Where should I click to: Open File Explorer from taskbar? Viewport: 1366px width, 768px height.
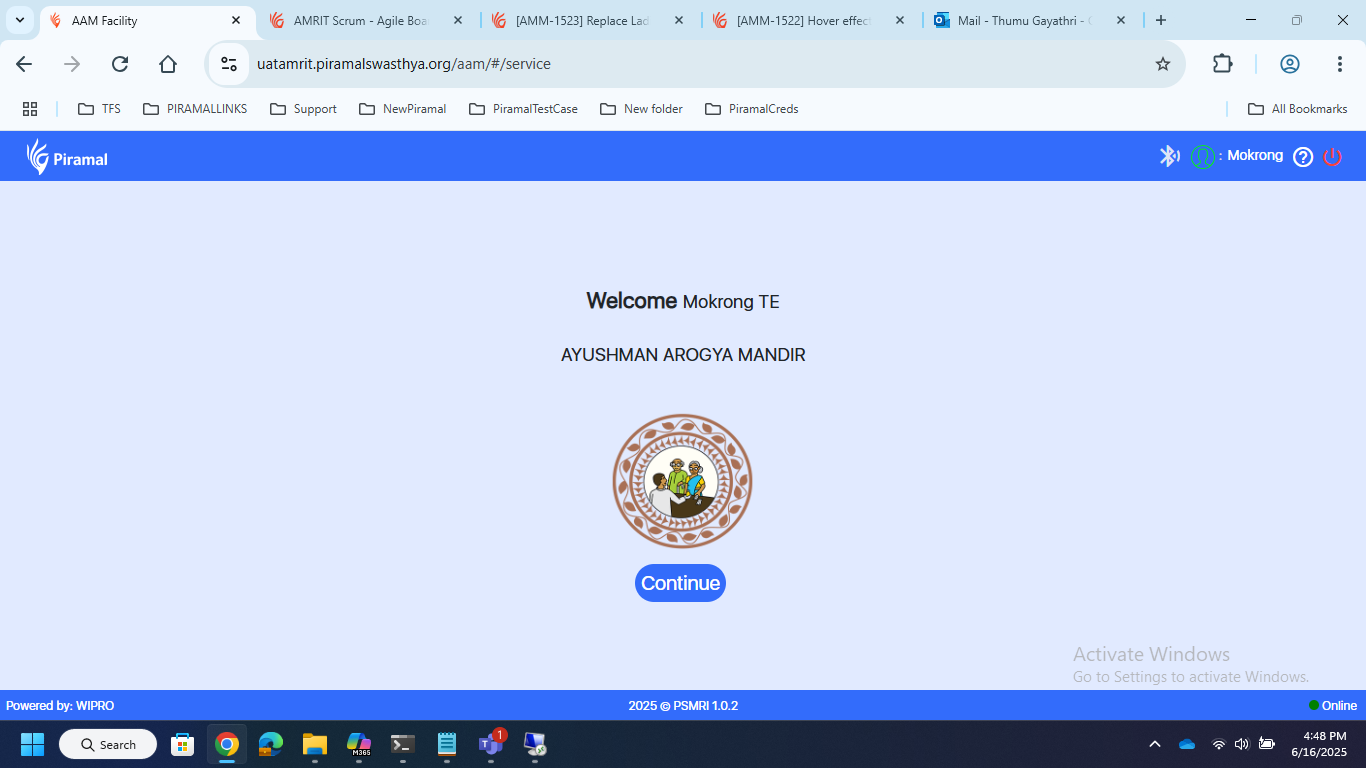coord(315,744)
